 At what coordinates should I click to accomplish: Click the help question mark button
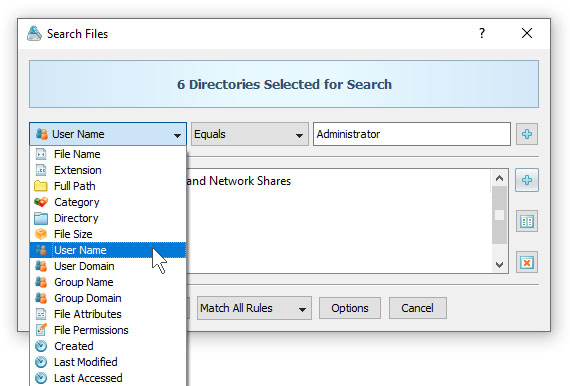[x=482, y=33]
